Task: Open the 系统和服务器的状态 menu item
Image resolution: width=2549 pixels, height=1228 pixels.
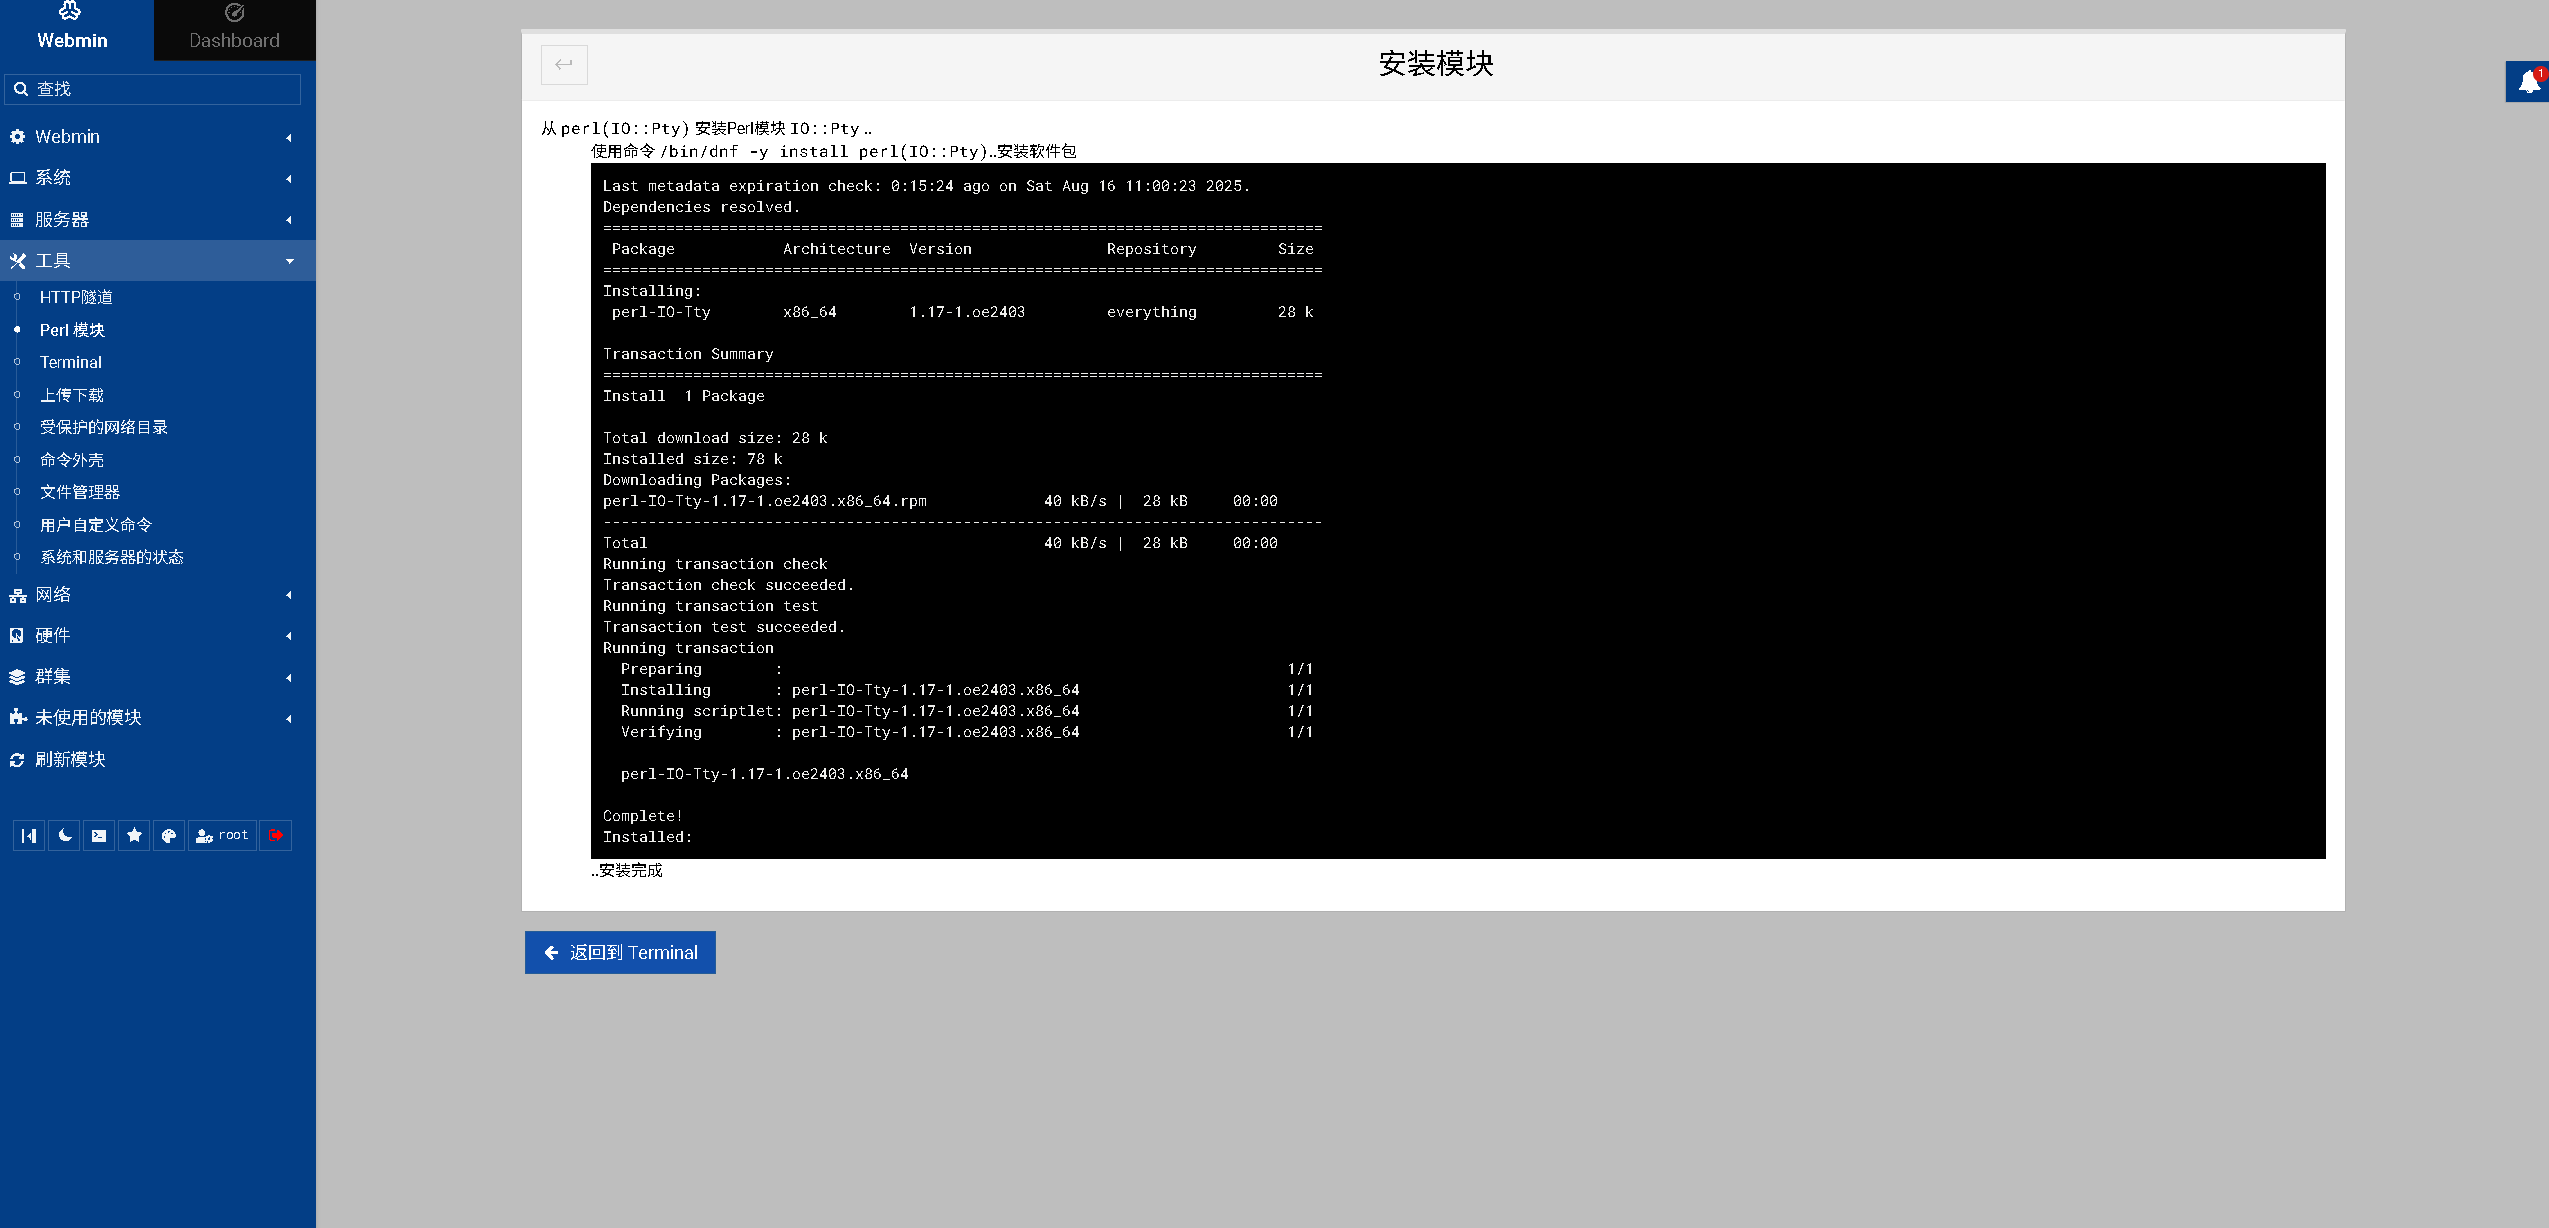Action: click(112, 557)
